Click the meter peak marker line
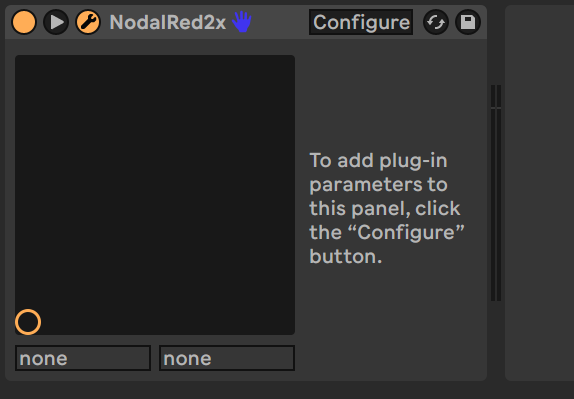This screenshot has height=399, width=574. click(496, 108)
